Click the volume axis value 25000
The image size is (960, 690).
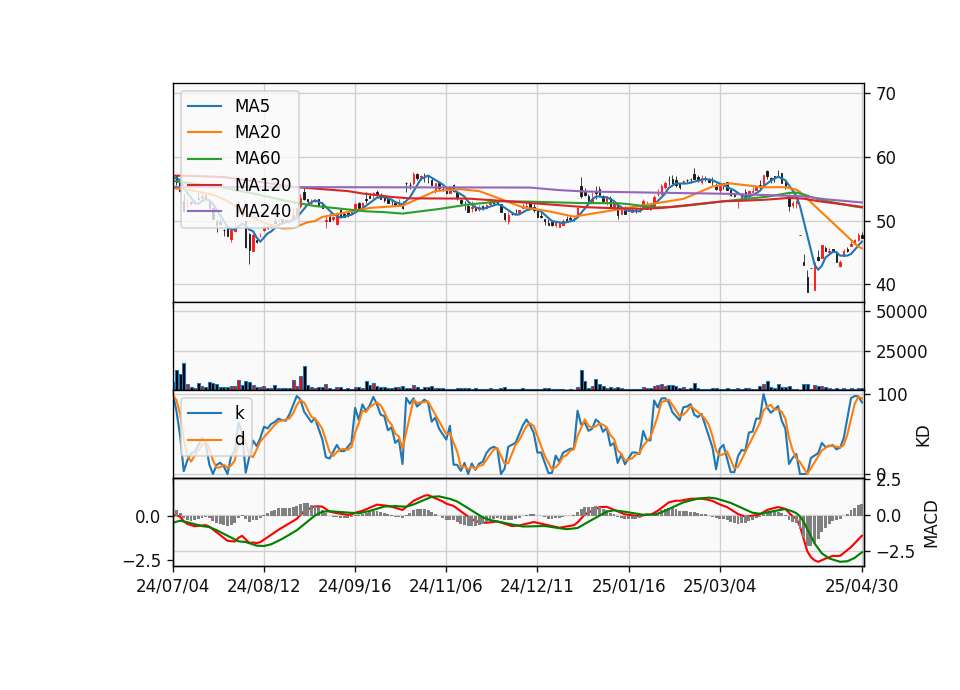[901, 352]
